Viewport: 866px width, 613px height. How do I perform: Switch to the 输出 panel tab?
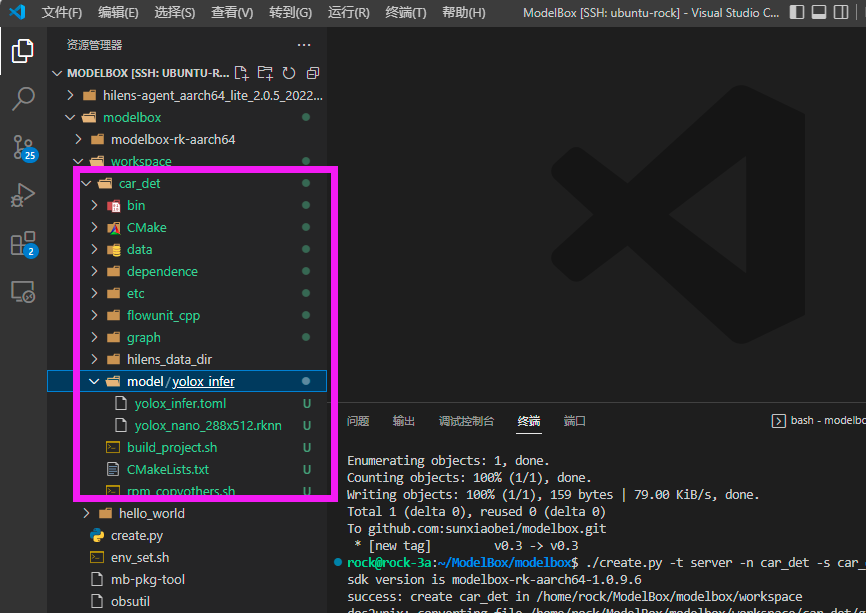tap(404, 421)
